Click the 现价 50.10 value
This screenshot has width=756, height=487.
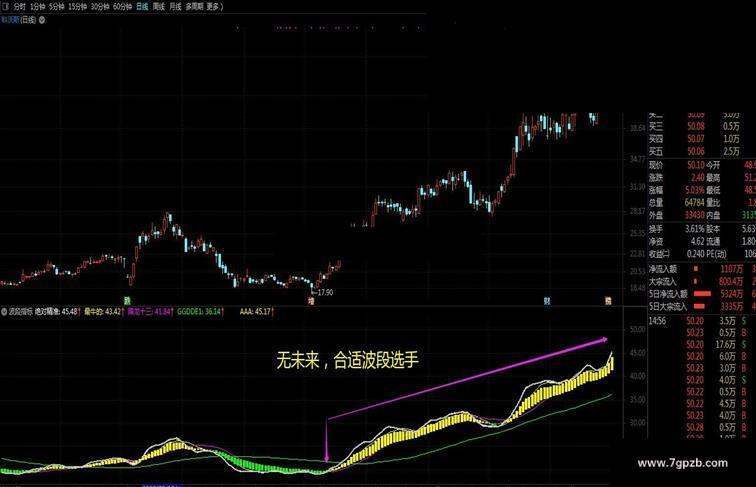click(x=696, y=165)
